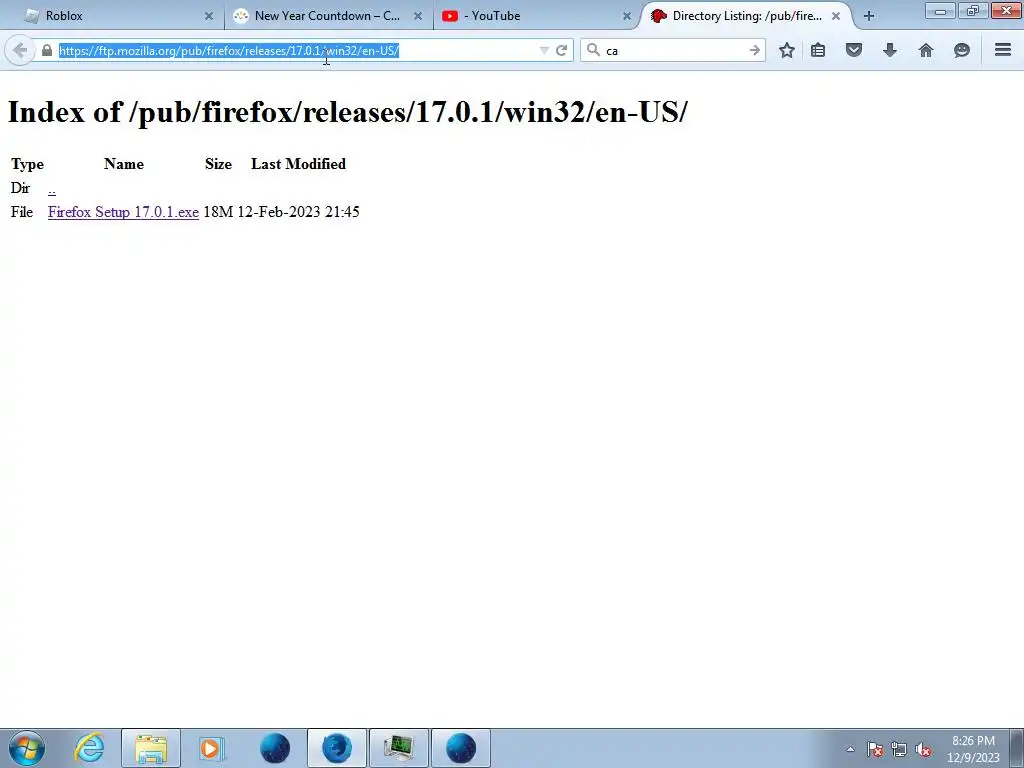This screenshot has height=768, width=1024.
Task: Click the search go arrow
Action: [754, 50]
